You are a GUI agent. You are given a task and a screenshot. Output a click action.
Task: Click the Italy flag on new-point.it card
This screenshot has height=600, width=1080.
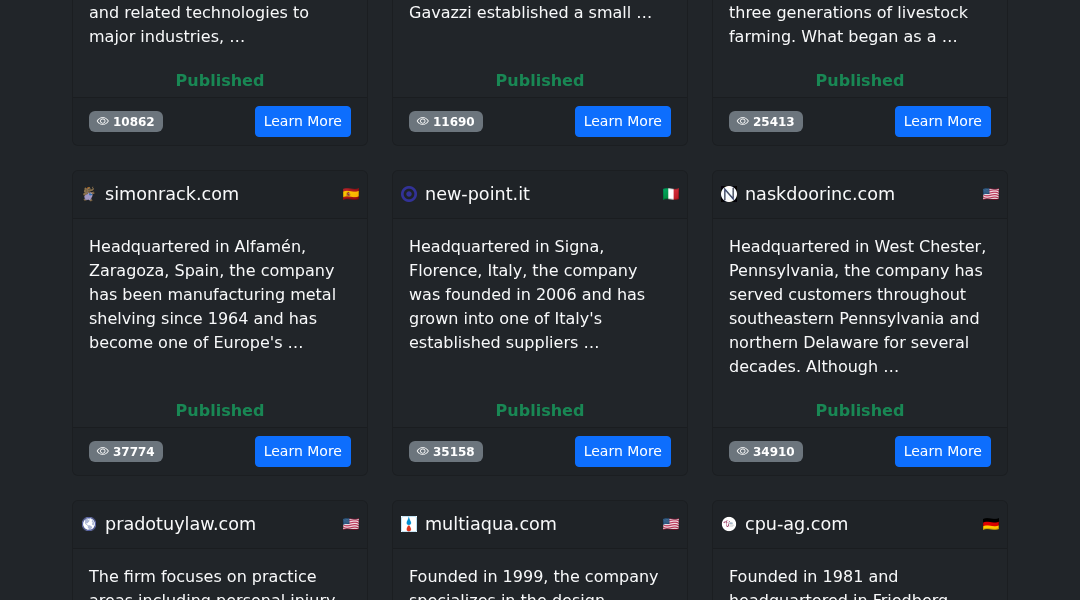coord(671,194)
